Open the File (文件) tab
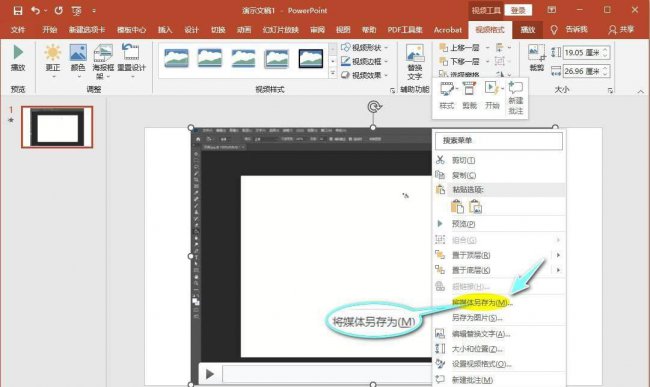This screenshot has width=650, height=387. pos(18,30)
